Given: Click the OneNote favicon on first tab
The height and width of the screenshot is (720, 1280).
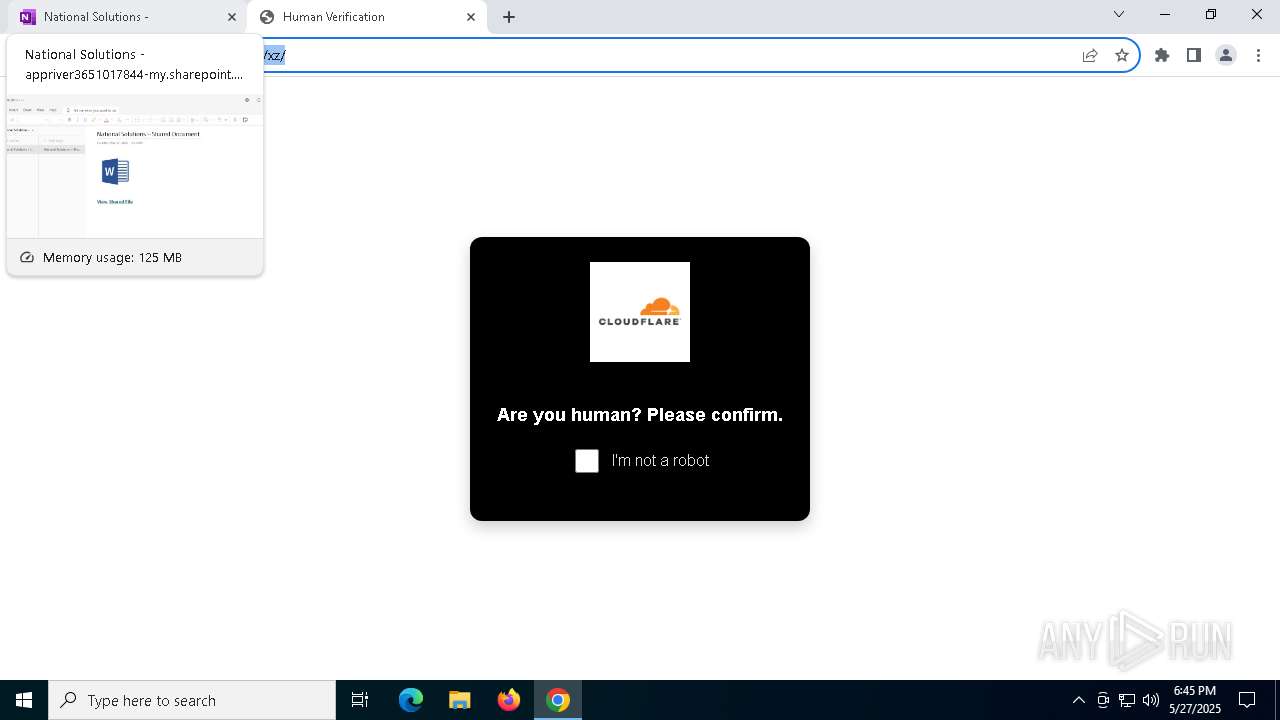Looking at the screenshot, I should click(x=28, y=17).
